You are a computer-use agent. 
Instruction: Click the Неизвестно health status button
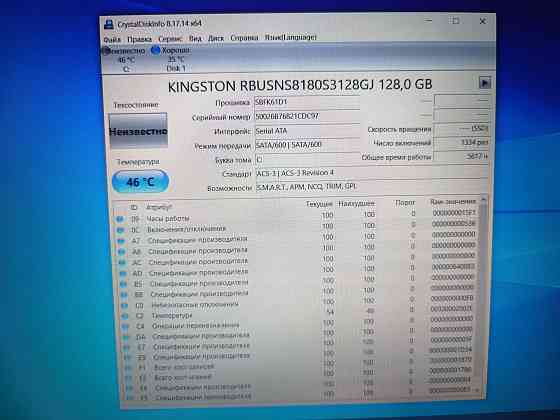pos(138,131)
